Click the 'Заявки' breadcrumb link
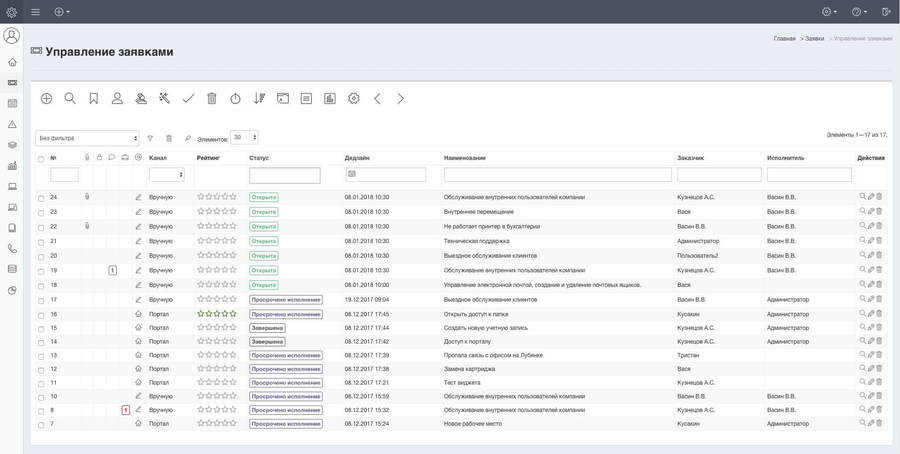This screenshot has height=454, width=900. coord(814,38)
